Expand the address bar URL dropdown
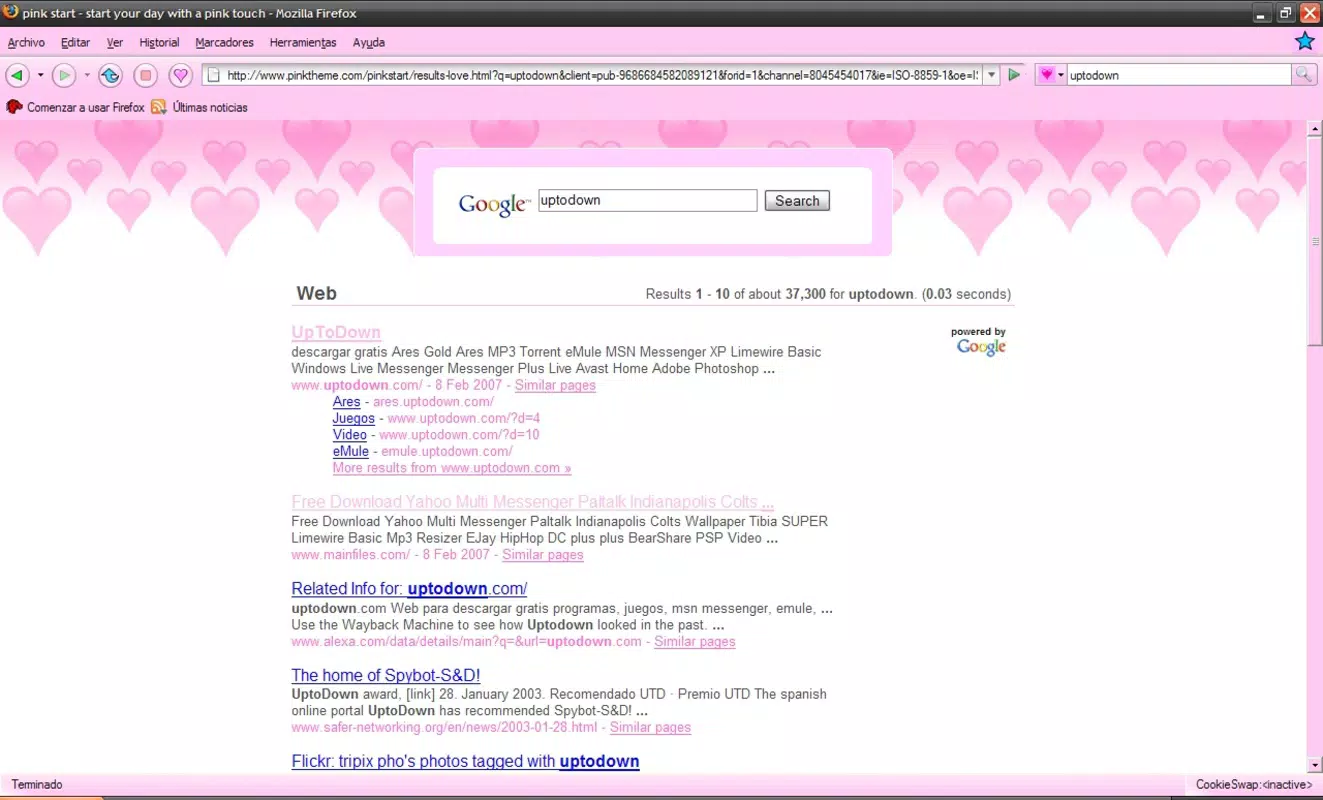Image resolution: width=1323 pixels, height=800 pixels. pyautogui.click(x=991, y=75)
